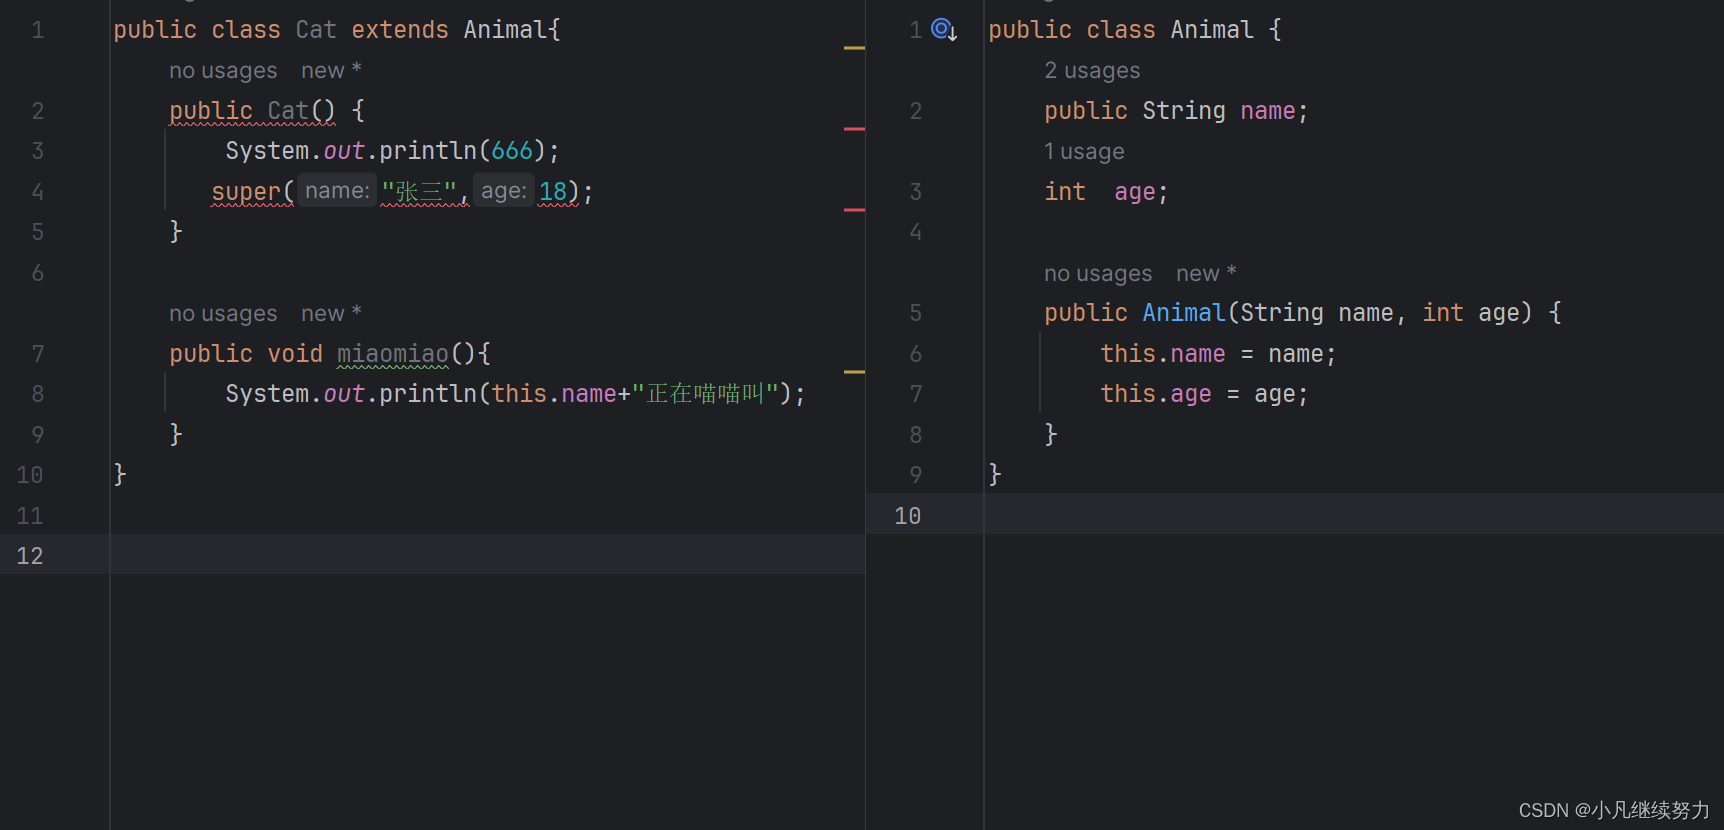This screenshot has height=830, width=1724.
Task: Click 'this.name = name;' assignment line
Action: pyautogui.click(x=1218, y=354)
